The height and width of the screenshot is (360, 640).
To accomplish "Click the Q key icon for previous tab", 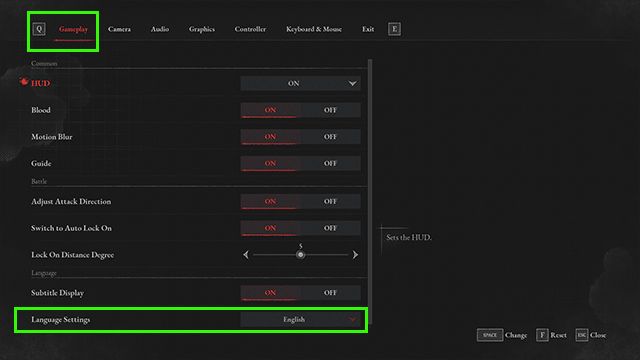I will pyautogui.click(x=39, y=29).
